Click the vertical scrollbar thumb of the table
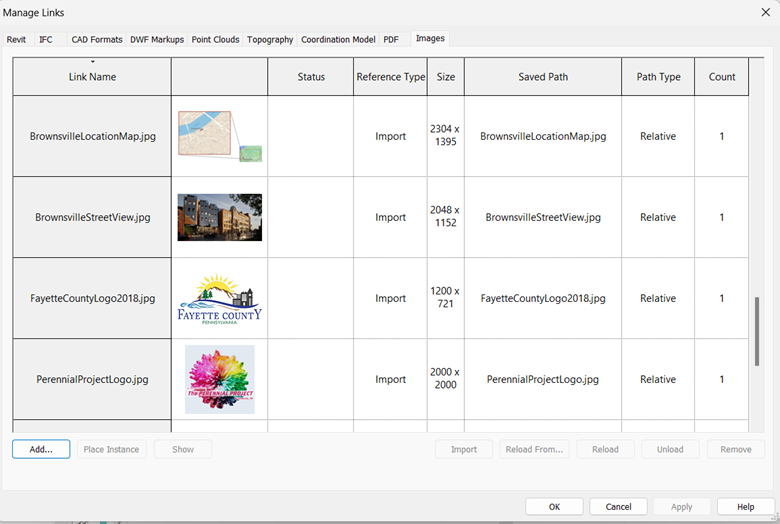This screenshot has height=524, width=780. (x=757, y=331)
